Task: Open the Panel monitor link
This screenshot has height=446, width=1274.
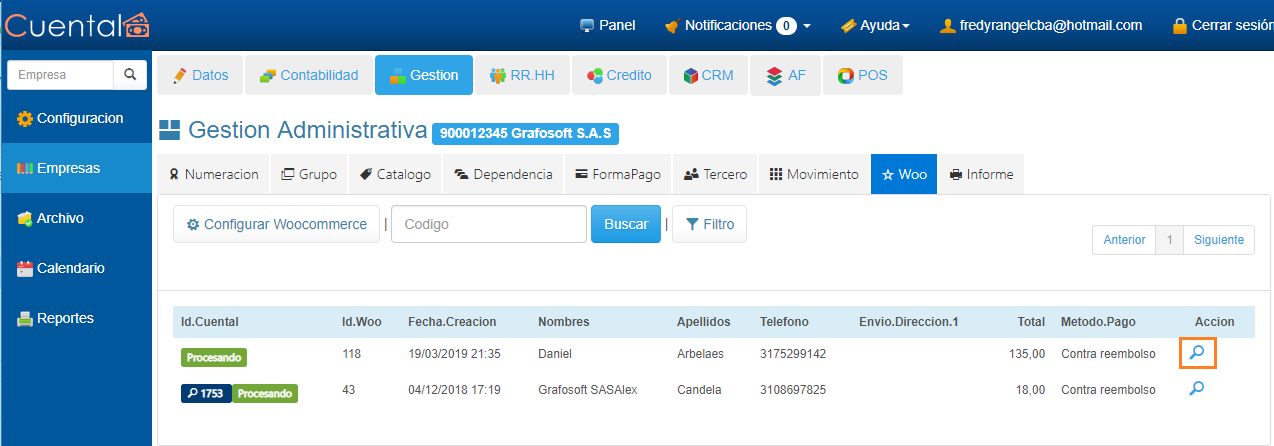Action: [x=607, y=25]
